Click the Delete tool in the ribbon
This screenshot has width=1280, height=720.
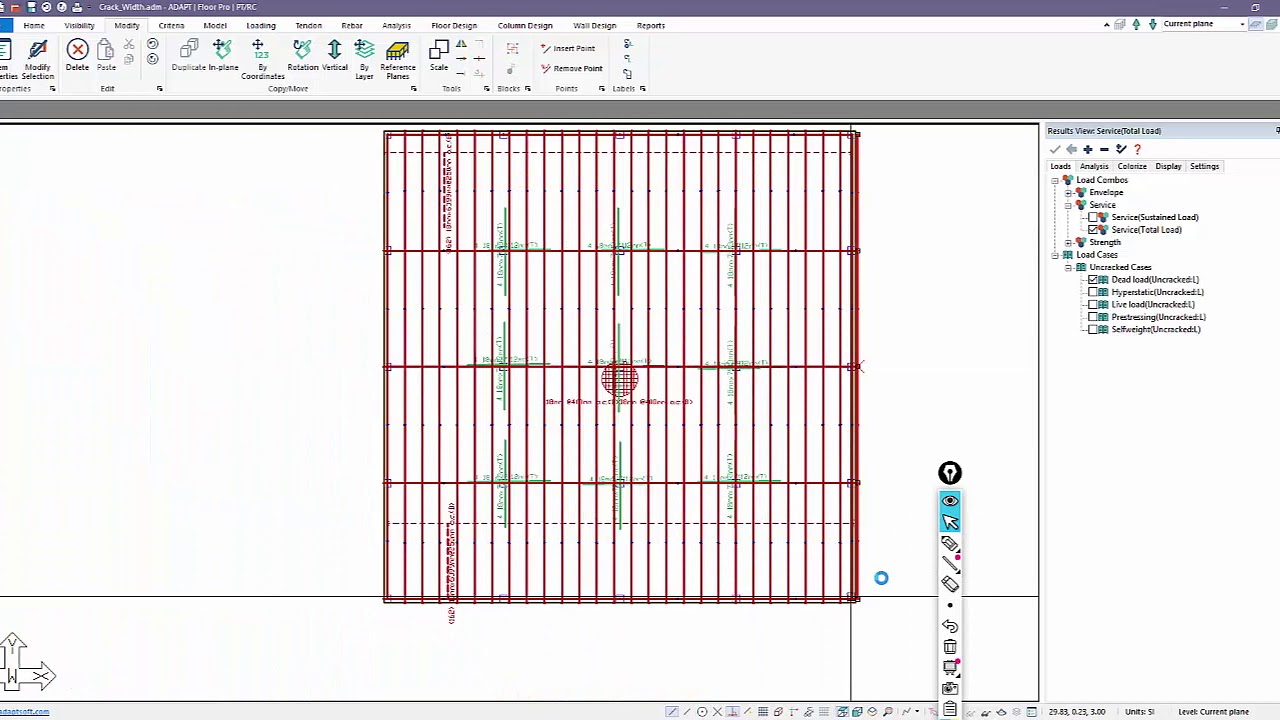point(77,55)
